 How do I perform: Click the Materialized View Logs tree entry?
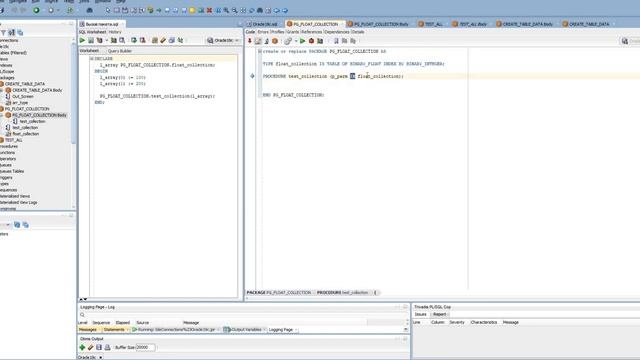pyautogui.click(x=18, y=202)
